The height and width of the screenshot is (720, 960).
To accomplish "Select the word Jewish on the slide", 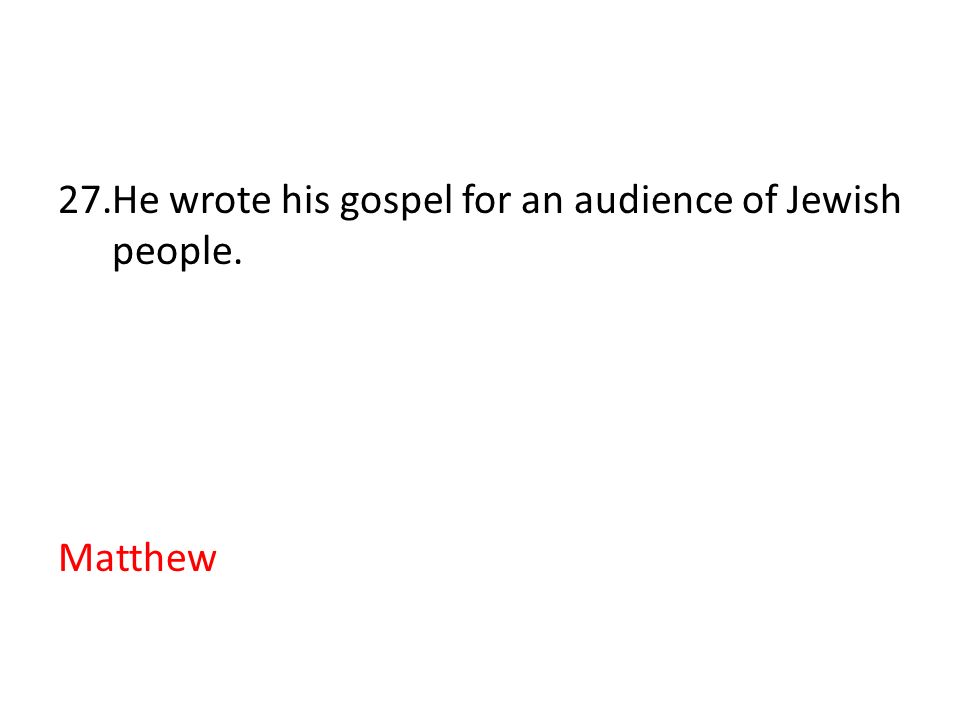I will [843, 200].
